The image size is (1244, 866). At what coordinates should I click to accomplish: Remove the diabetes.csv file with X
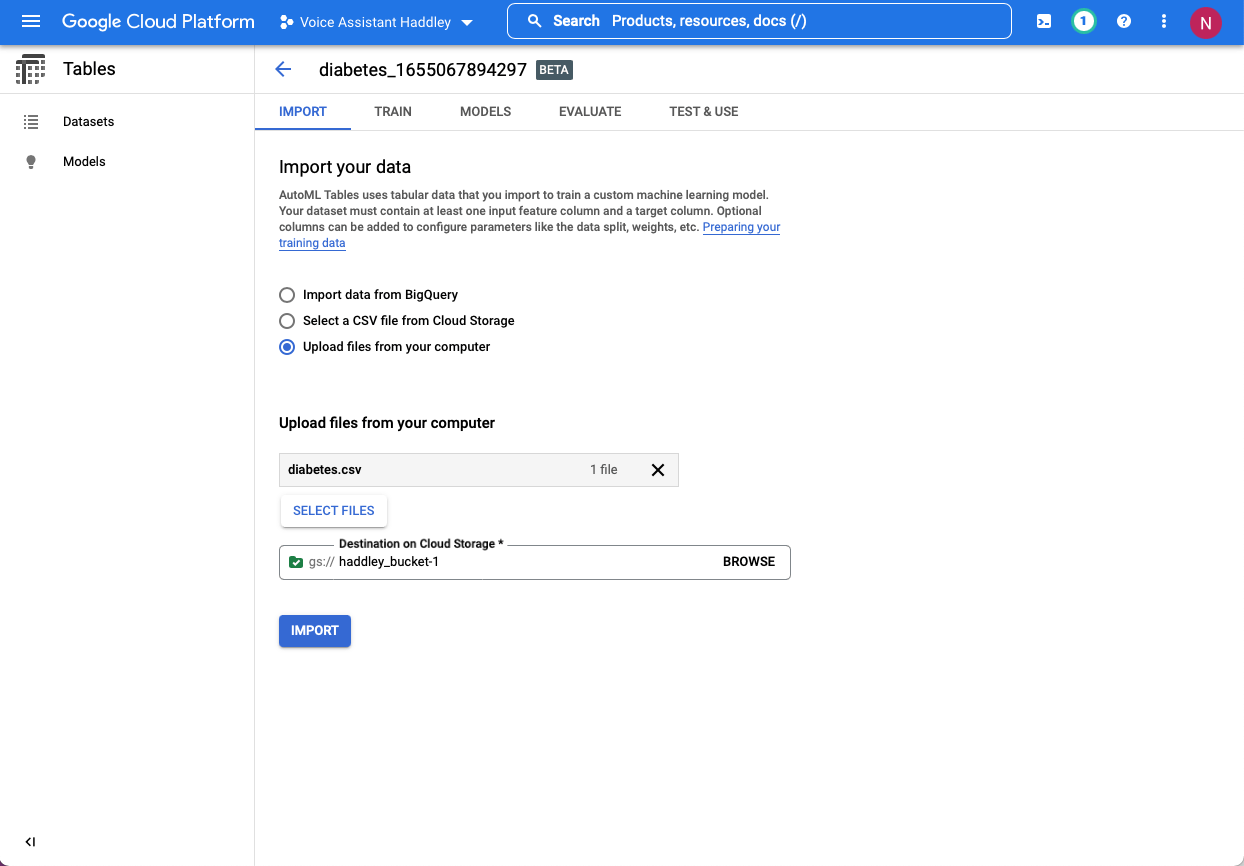pos(658,470)
